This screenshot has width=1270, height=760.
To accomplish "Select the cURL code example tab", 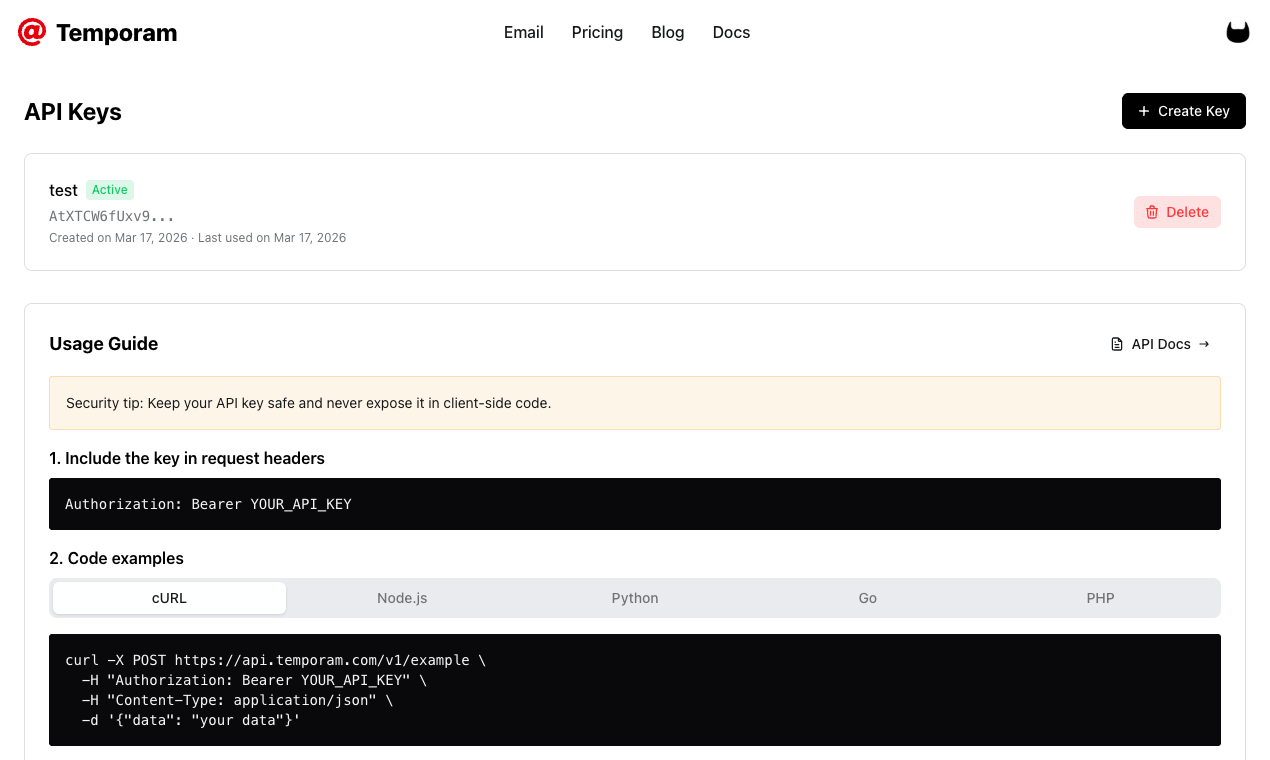I will 168,597.
